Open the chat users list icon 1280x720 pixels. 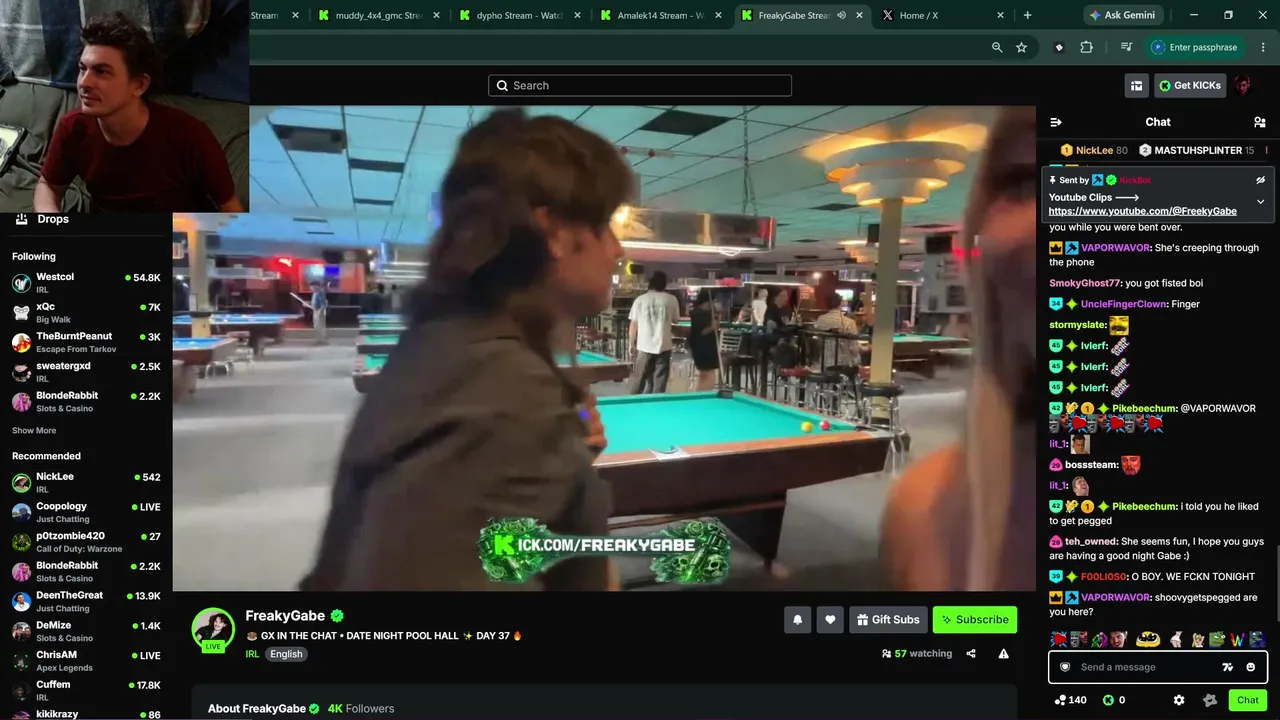1259,122
